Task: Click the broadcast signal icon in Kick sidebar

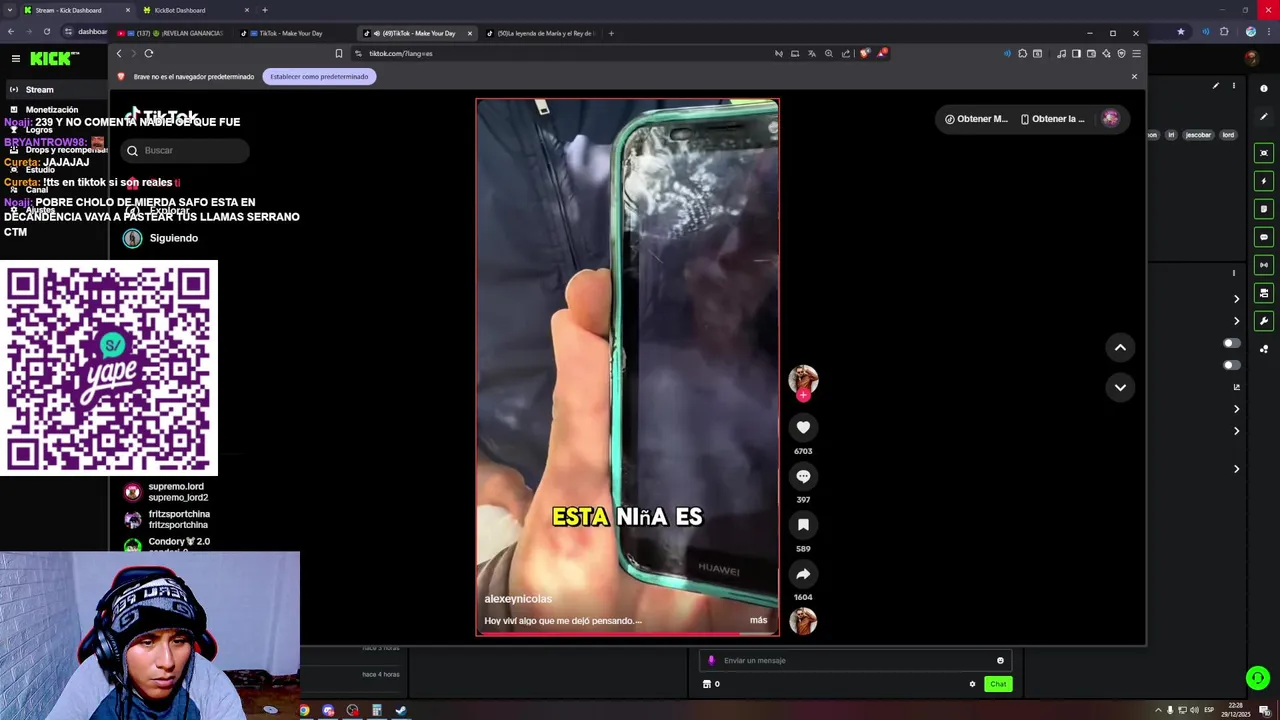Action: [x=1264, y=265]
